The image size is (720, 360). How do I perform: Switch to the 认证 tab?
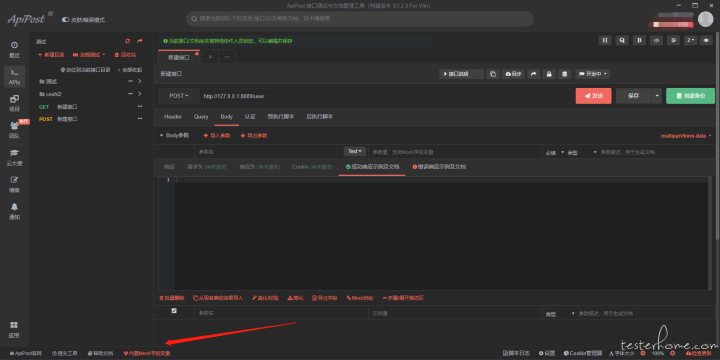(250, 117)
